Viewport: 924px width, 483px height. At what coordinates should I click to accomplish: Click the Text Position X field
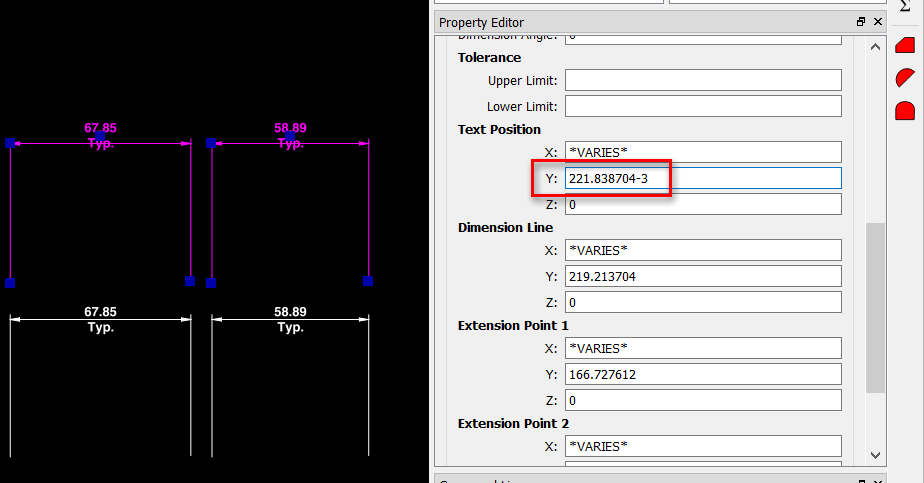click(703, 152)
